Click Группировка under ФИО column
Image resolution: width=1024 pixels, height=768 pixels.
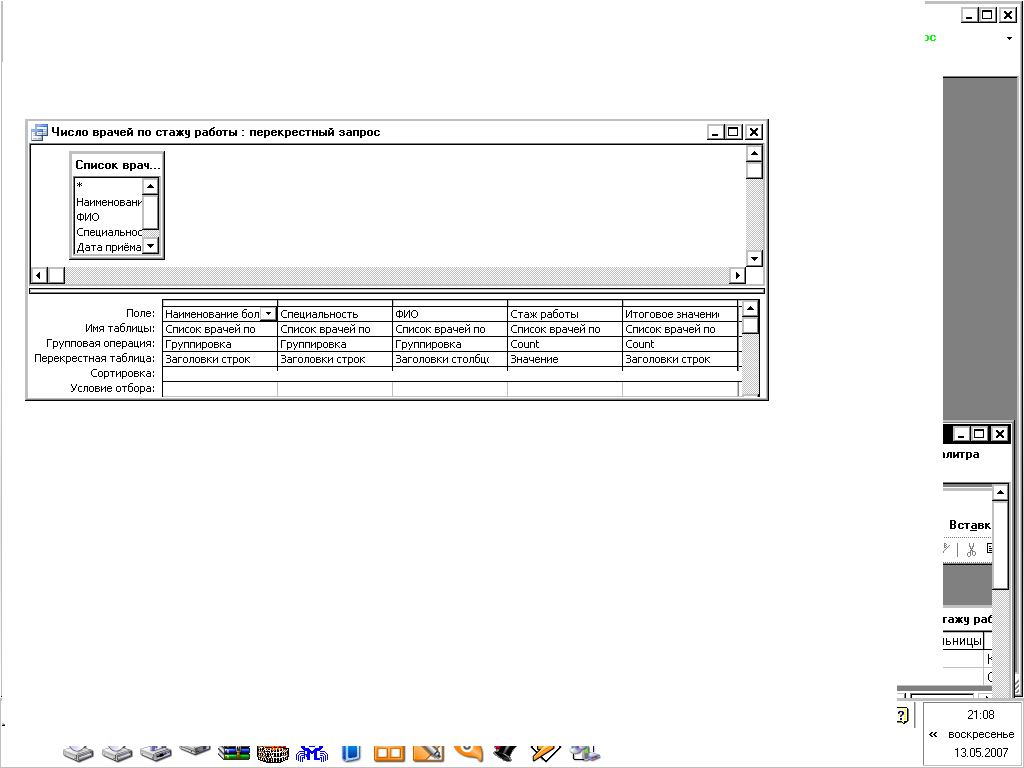[449, 344]
